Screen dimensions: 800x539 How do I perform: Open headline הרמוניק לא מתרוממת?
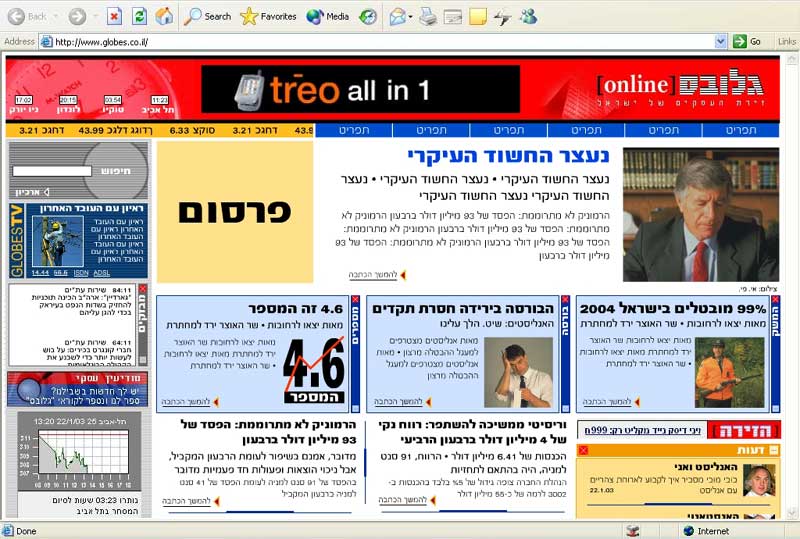pos(269,432)
